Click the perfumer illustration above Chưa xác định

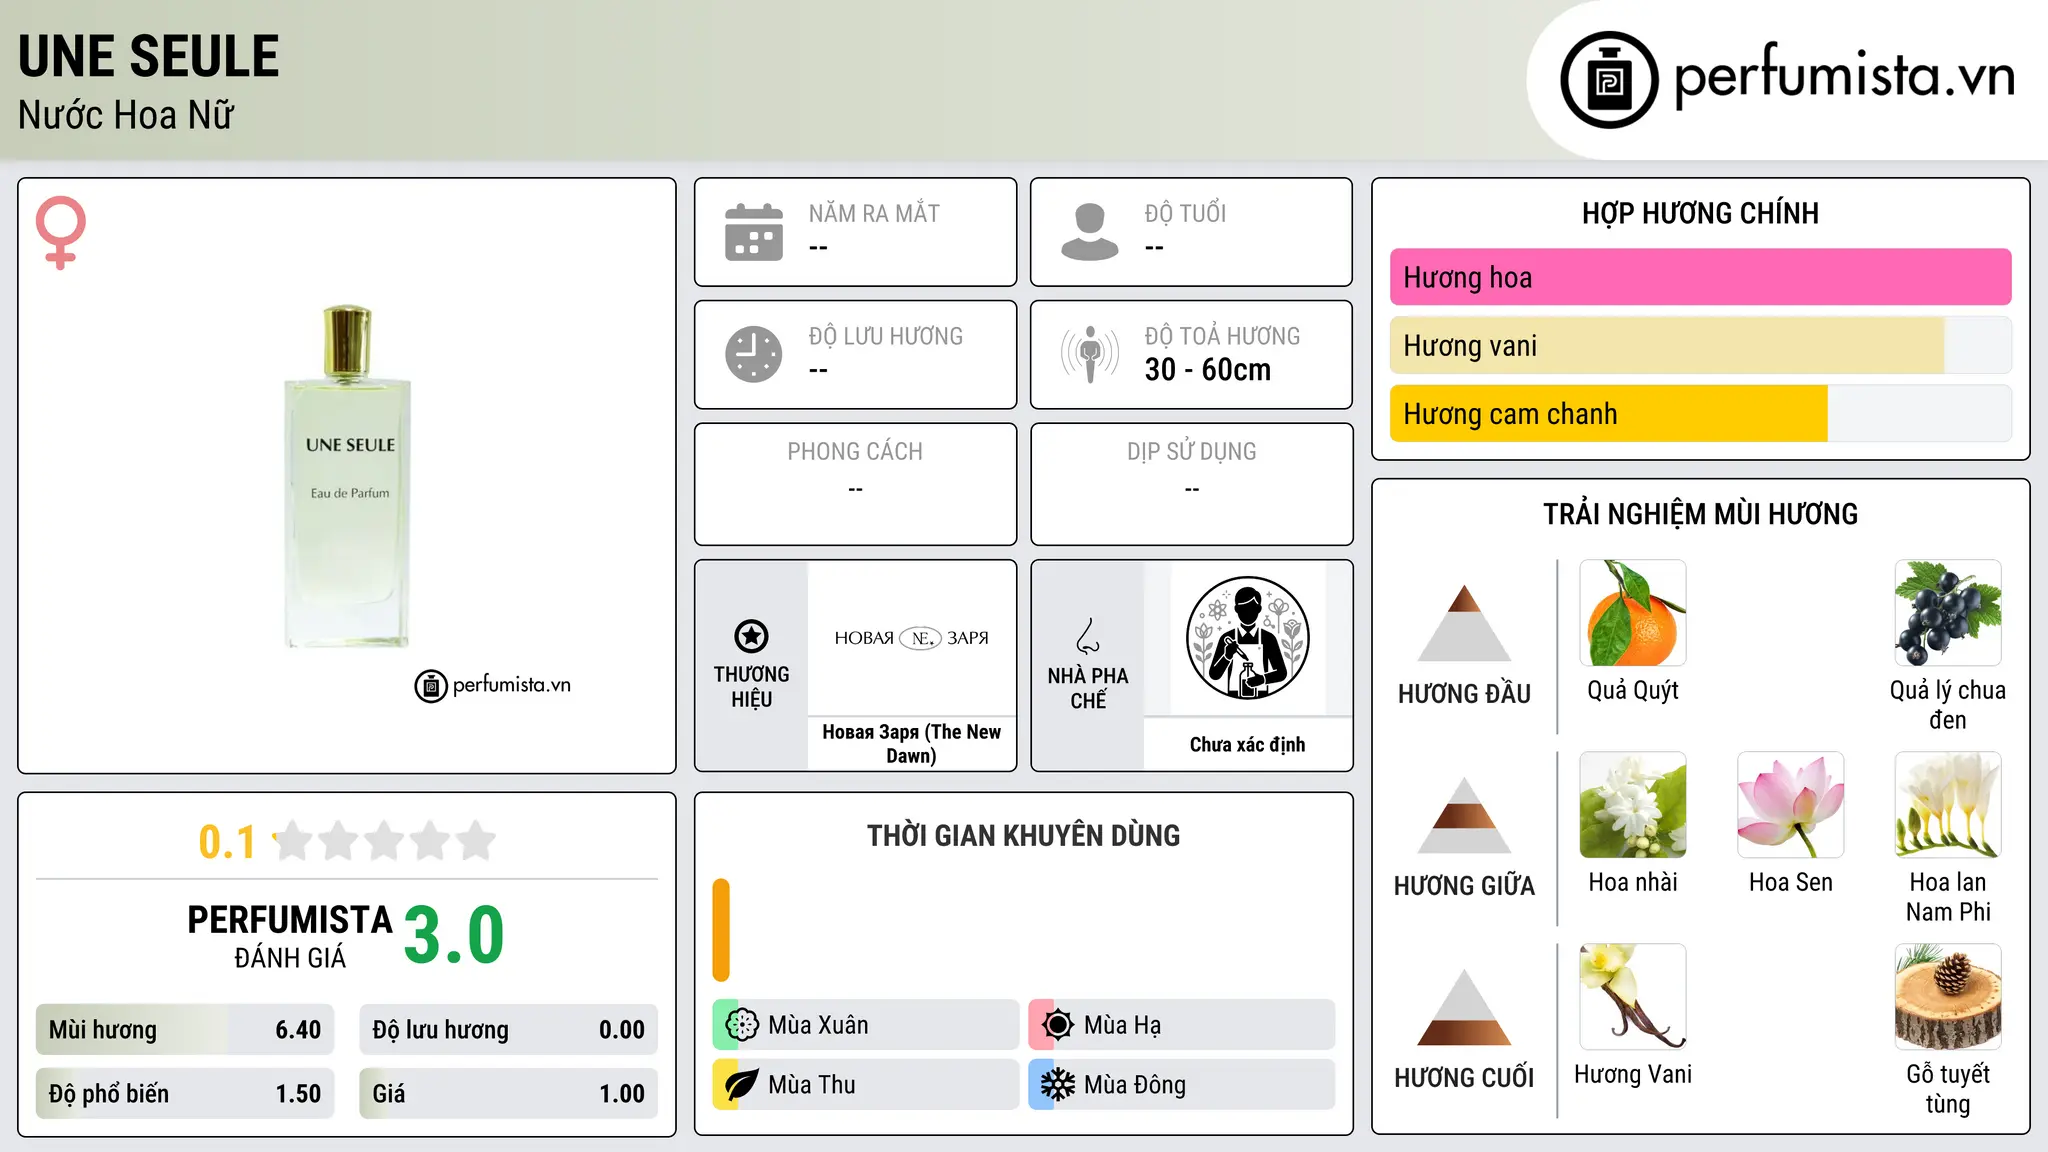point(1247,638)
